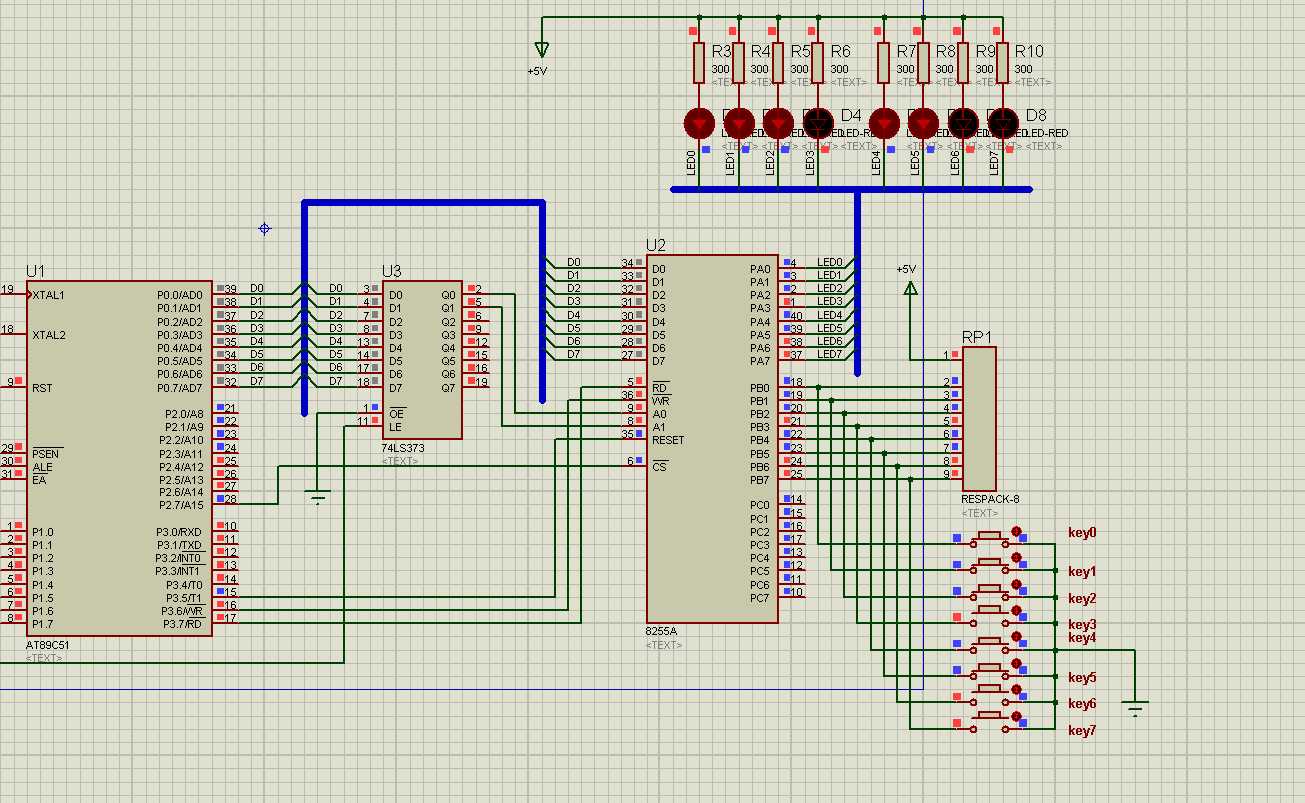Click the P3.5/T1 pin name on U1
The width and height of the screenshot is (1305, 803).
coord(182,598)
